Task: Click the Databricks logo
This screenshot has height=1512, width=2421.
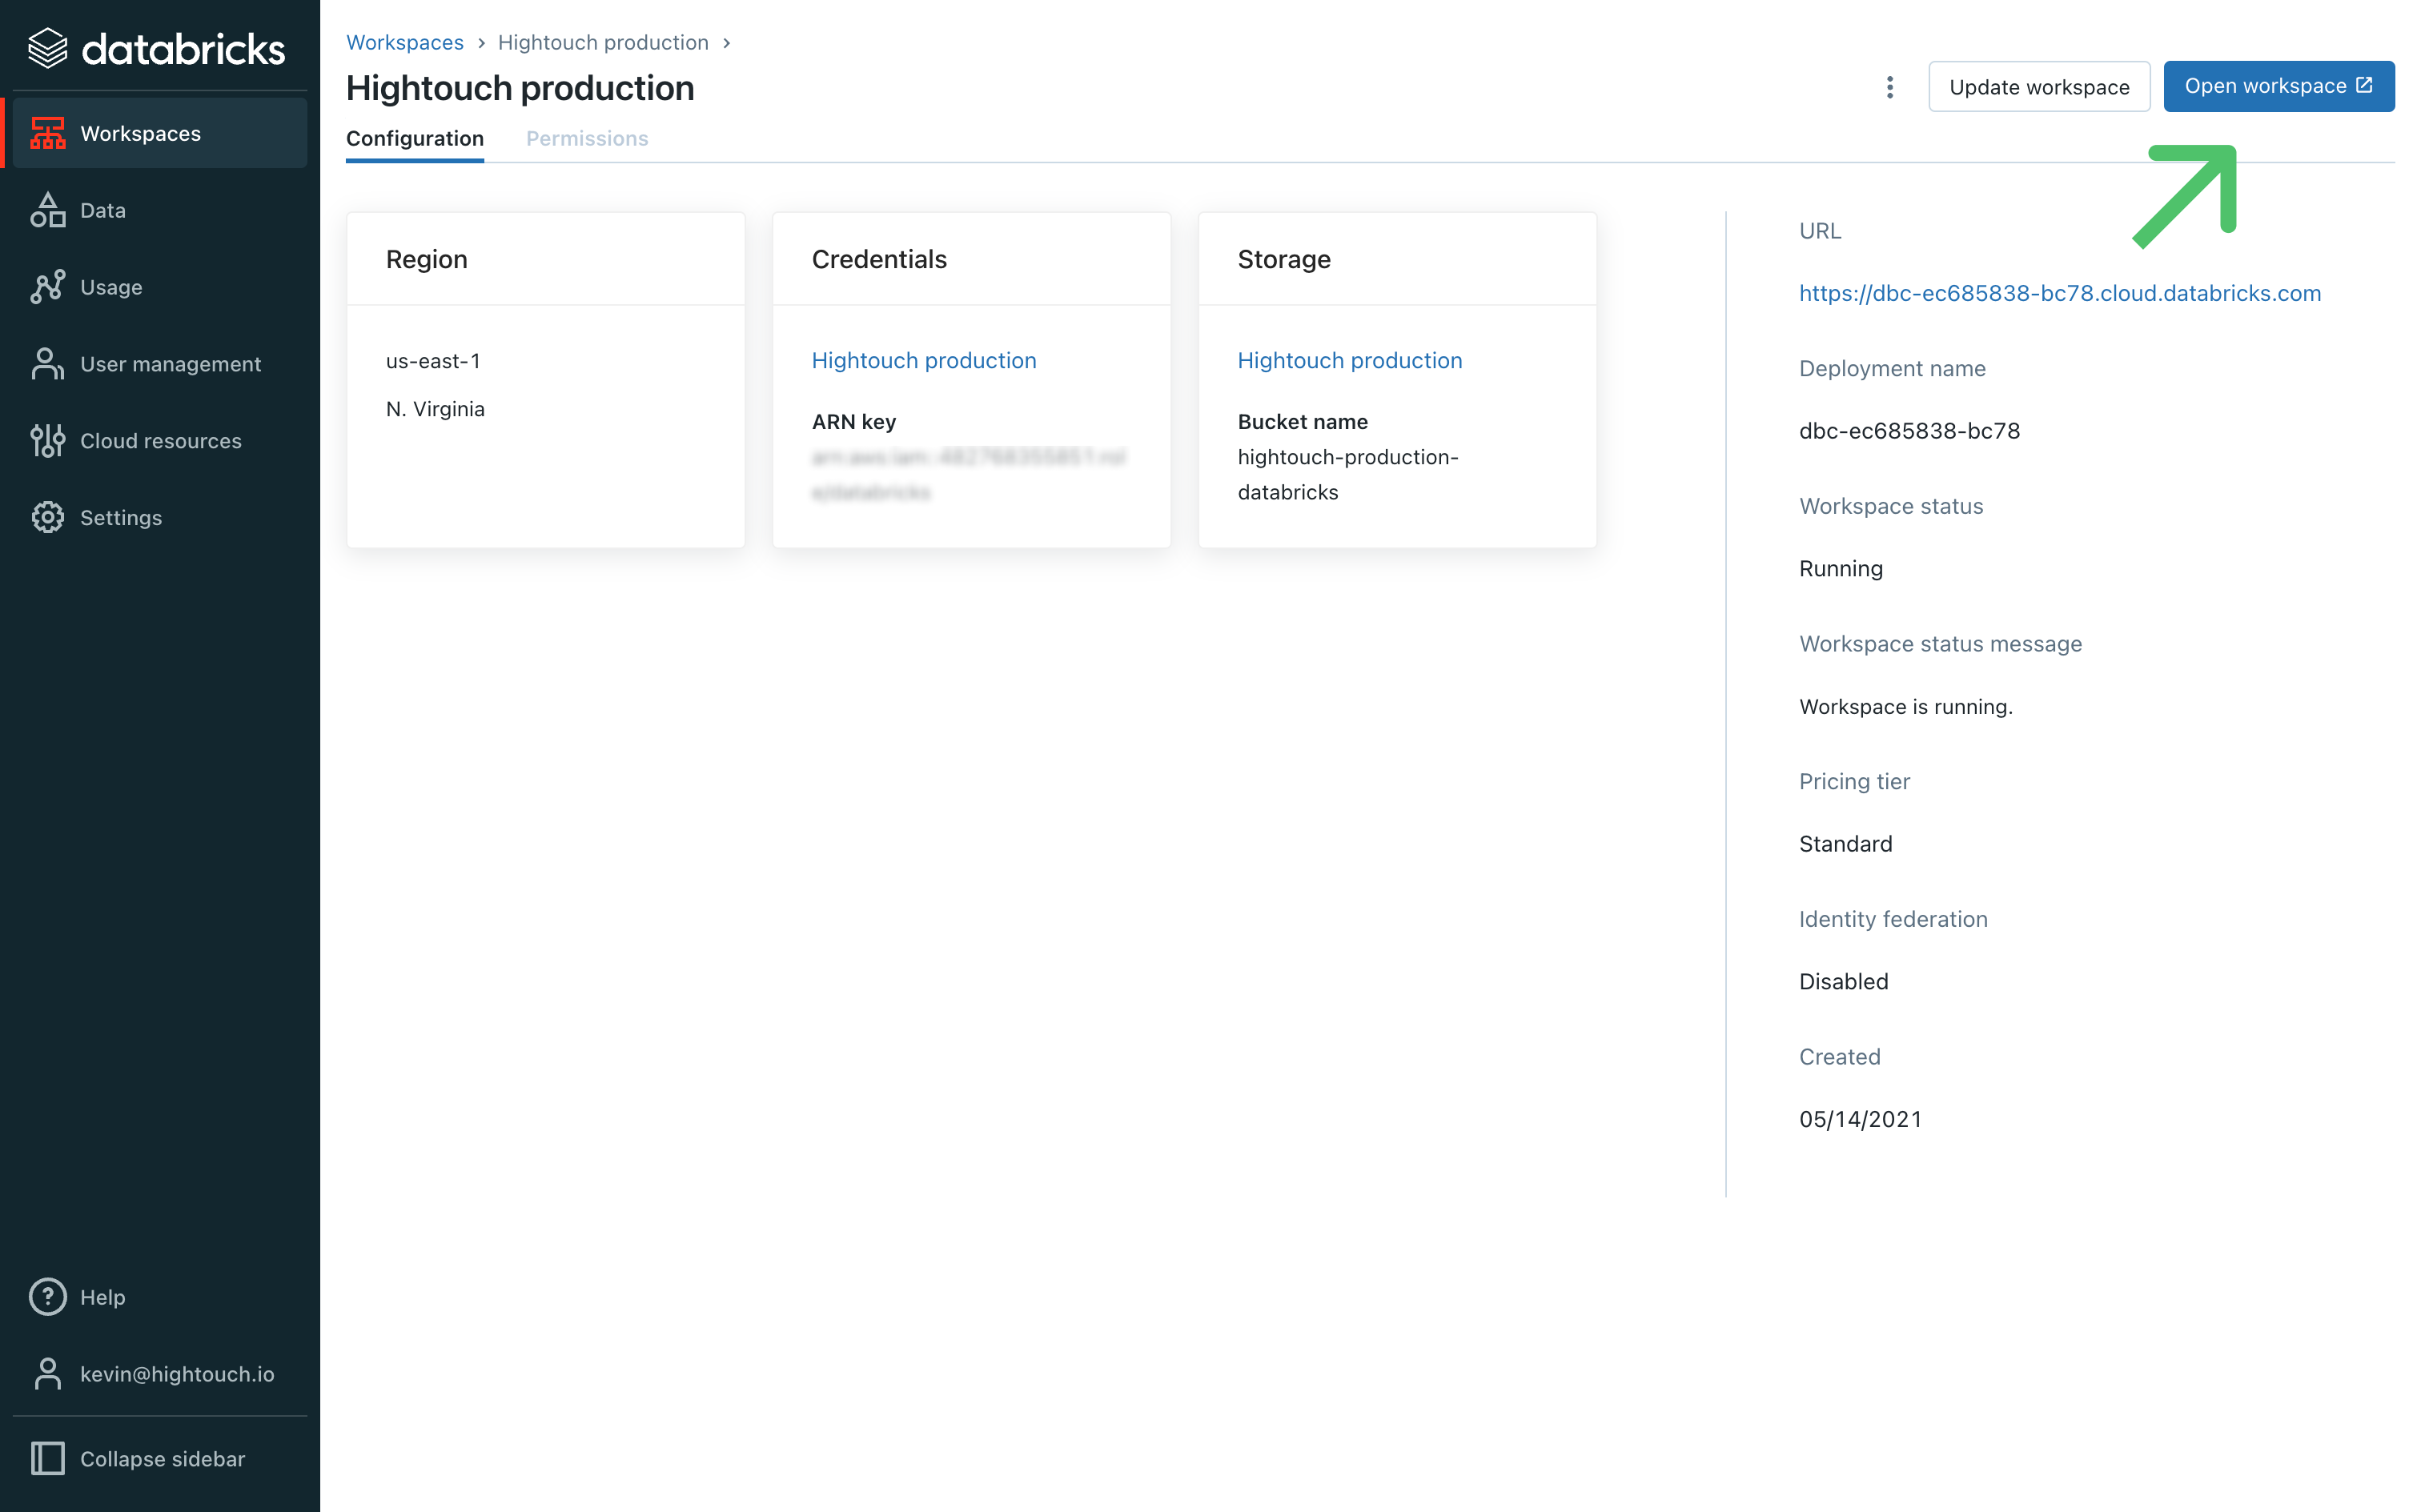Action: (x=157, y=48)
